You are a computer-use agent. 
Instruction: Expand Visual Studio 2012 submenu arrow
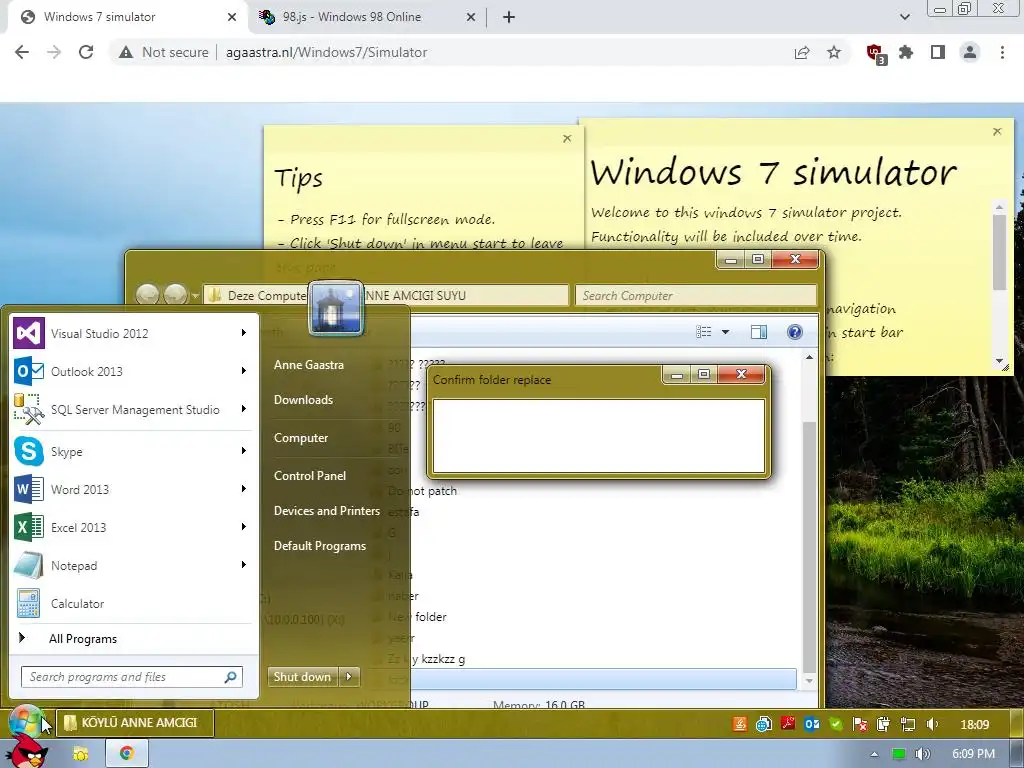[x=244, y=333]
